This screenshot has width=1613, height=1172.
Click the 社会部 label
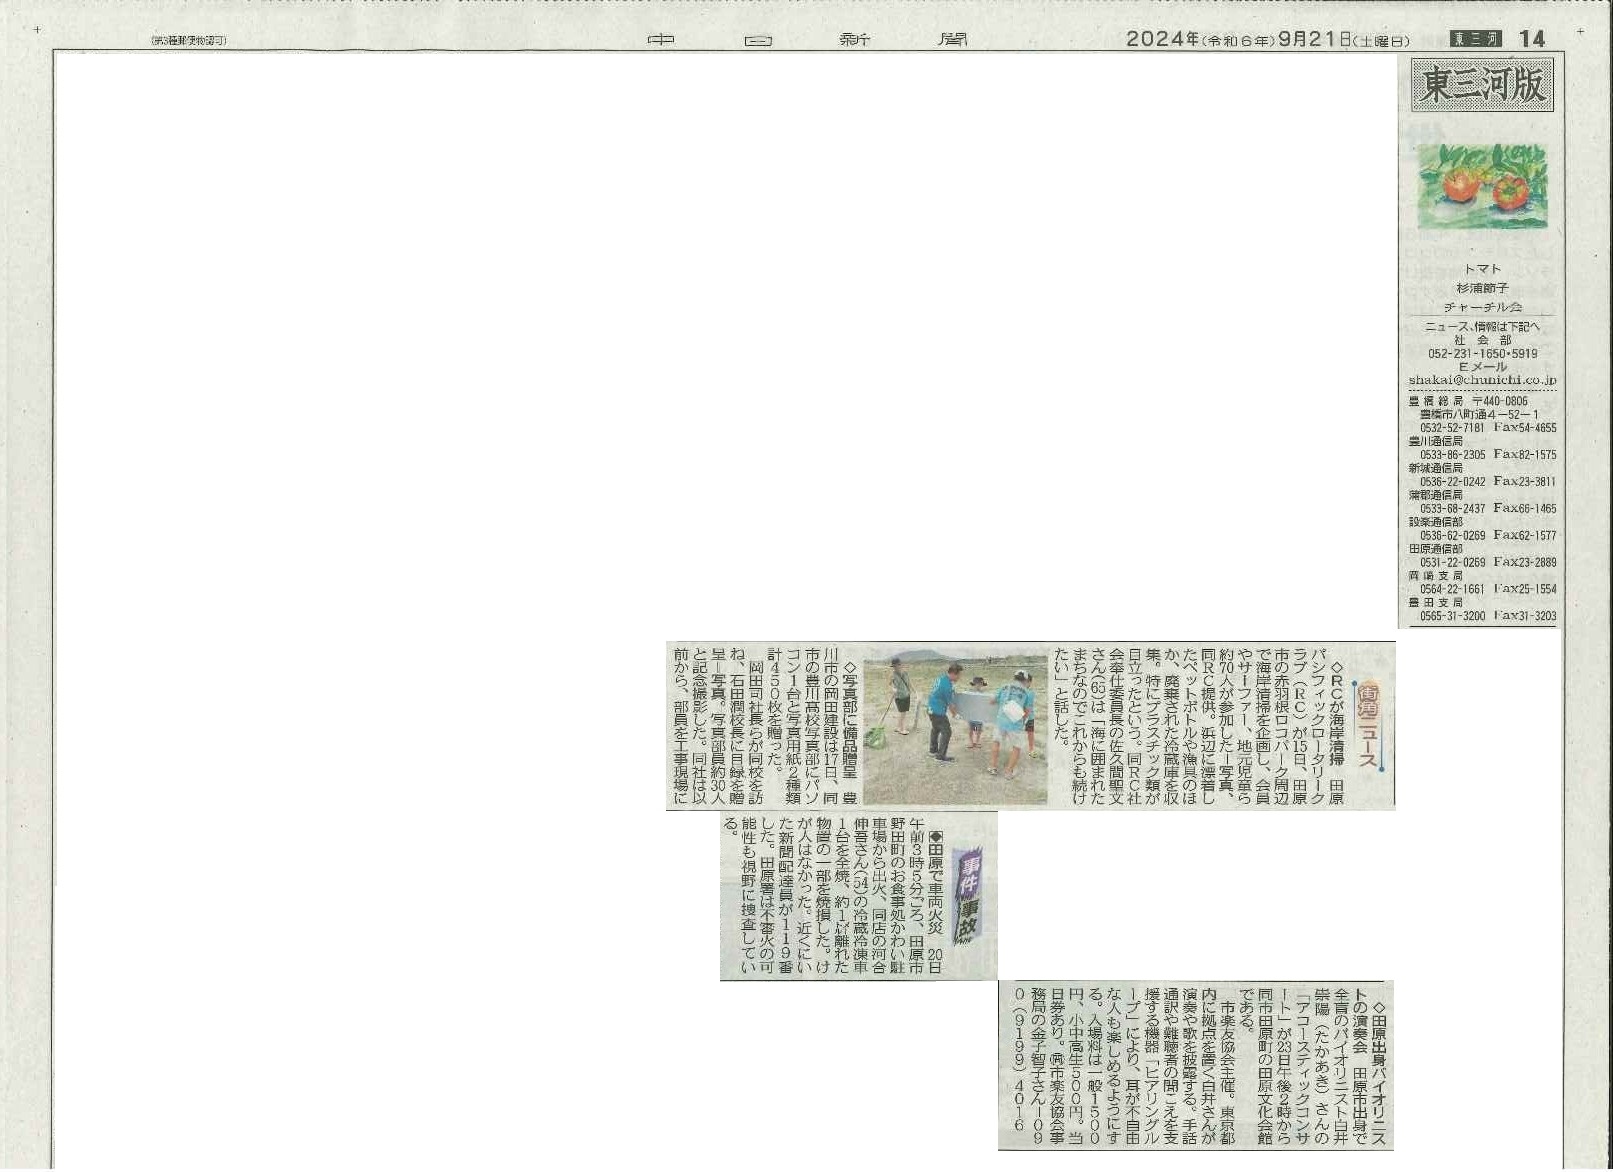(x=1482, y=340)
